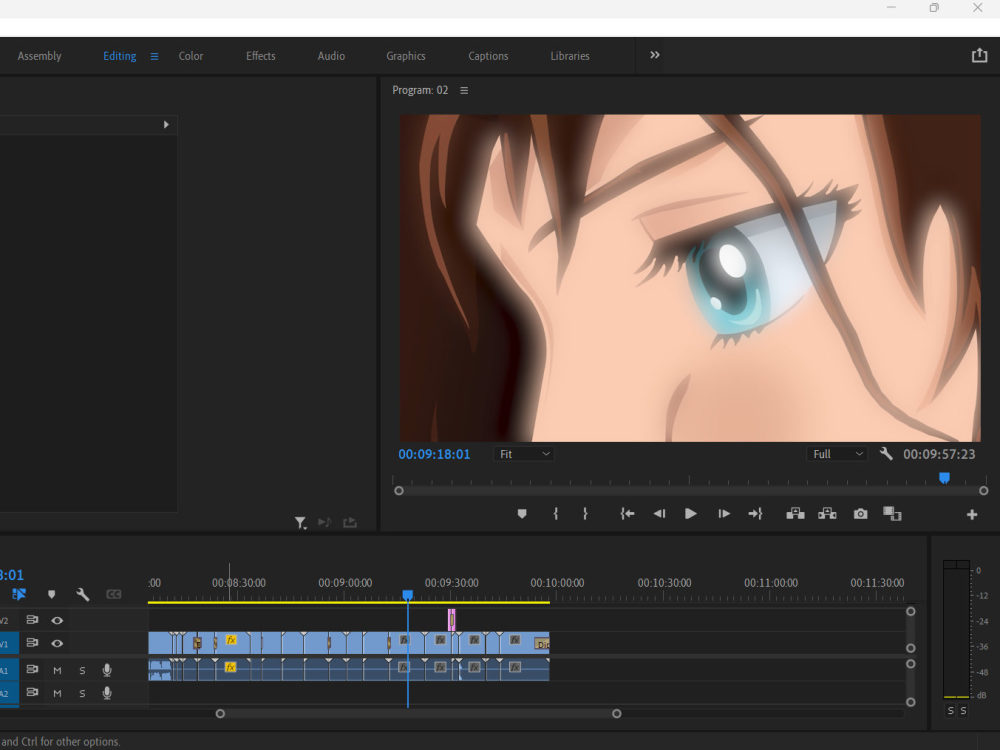Switch to the Assembly workspace
The height and width of the screenshot is (750, 1000).
(x=40, y=56)
